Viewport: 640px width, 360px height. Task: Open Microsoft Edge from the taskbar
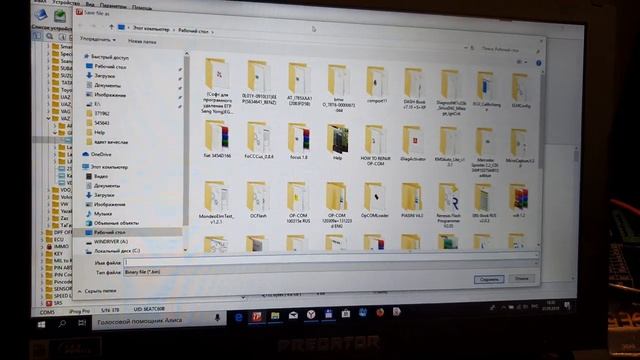click(x=239, y=317)
